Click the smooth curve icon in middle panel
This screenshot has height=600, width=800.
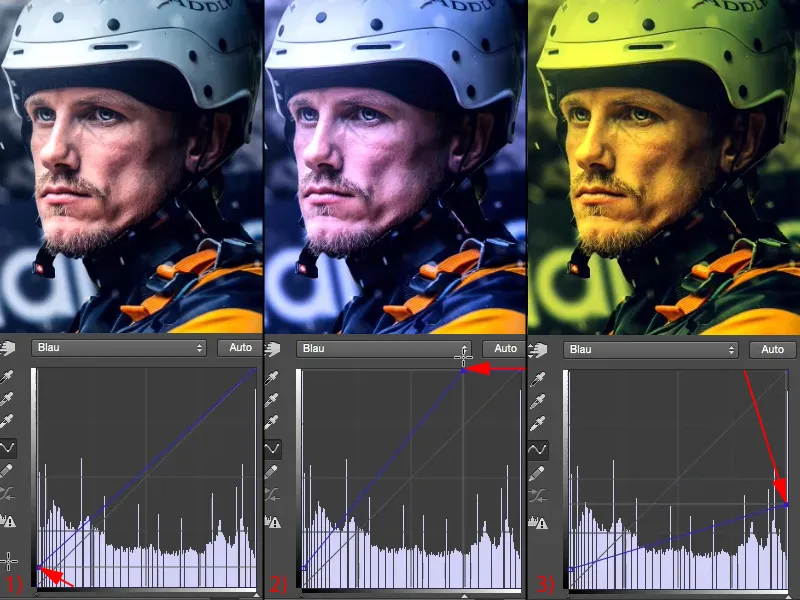tap(272, 495)
